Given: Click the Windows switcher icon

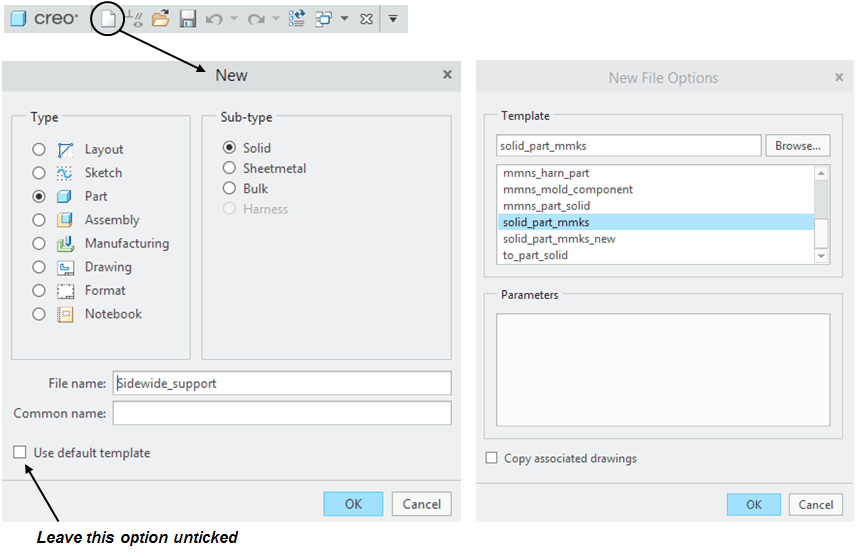Looking at the screenshot, I should click(x=324, y=19).
